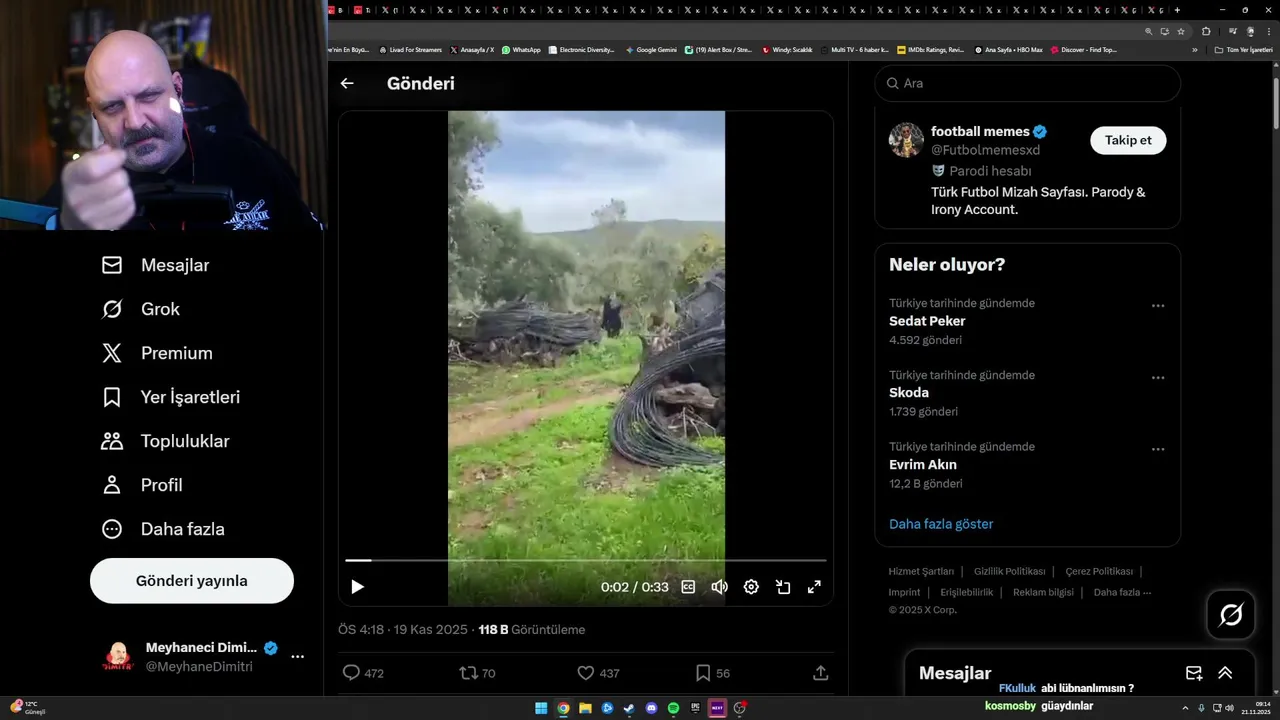Open the floating Grok button
The width and height of the screenshot is (1280, 720).
coord(1231,615)
